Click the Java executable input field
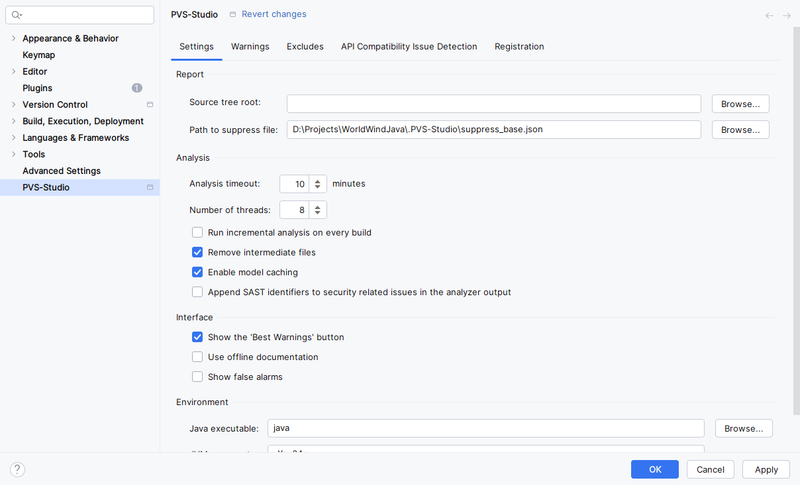This screenshot has width=800, height=485. click(x=484, y=429)
